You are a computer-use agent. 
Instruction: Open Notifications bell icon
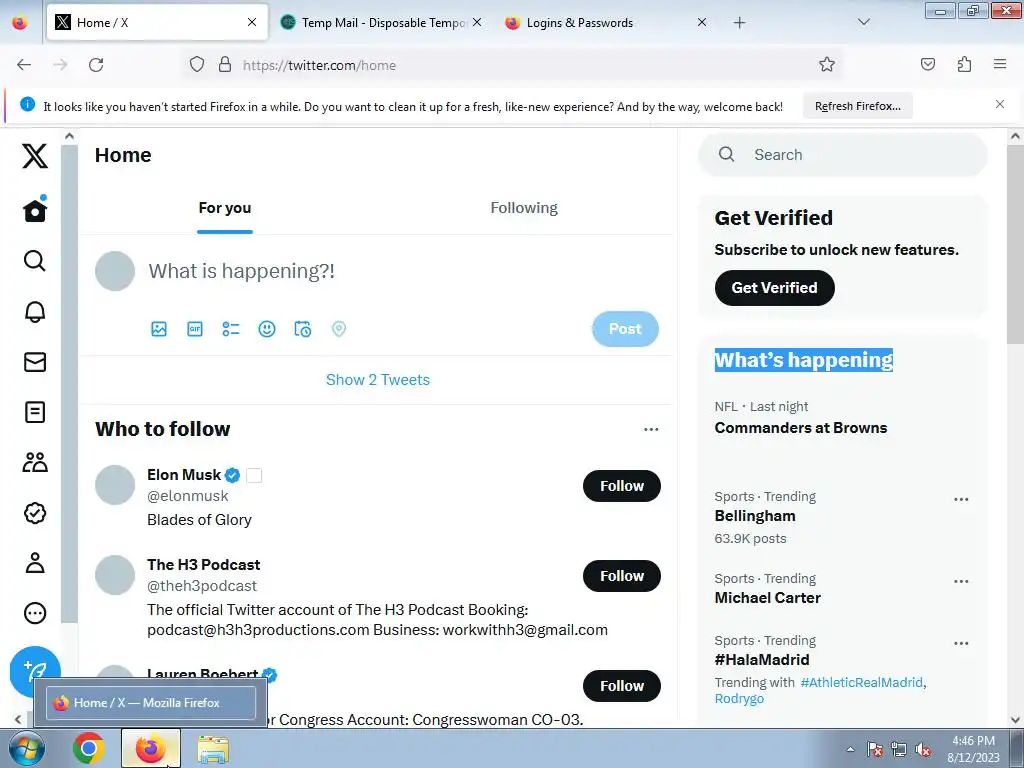35,312
